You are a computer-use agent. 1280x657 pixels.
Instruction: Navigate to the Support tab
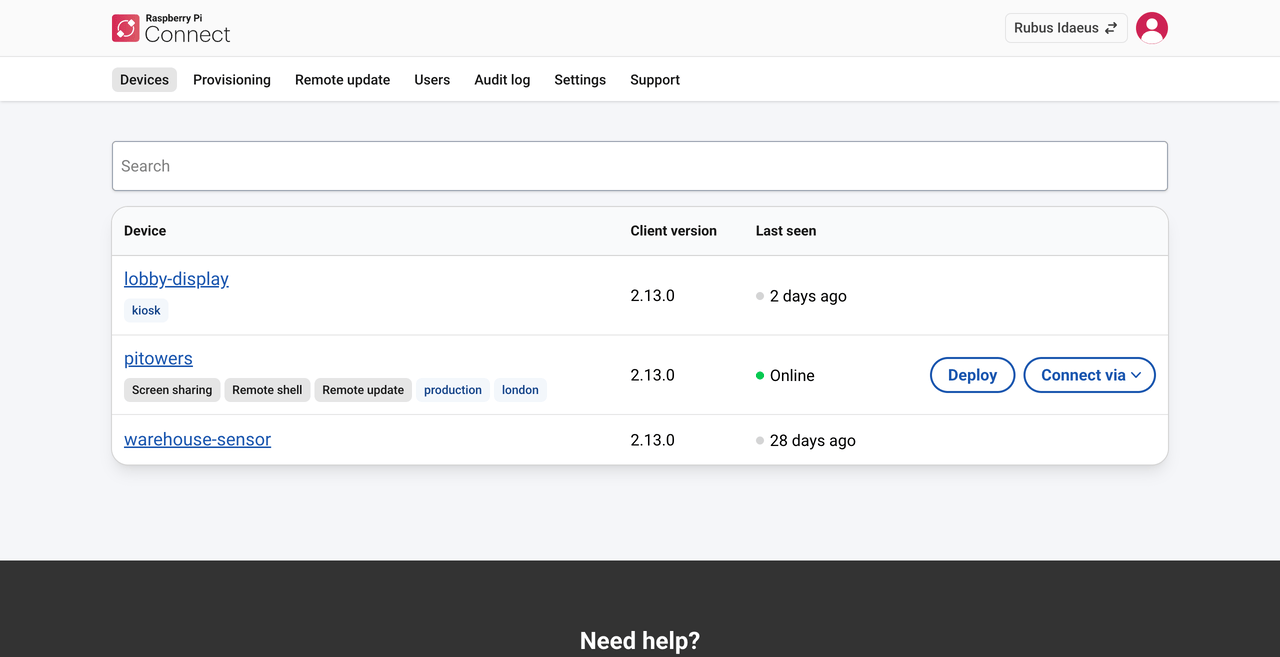tap(655, 80)
